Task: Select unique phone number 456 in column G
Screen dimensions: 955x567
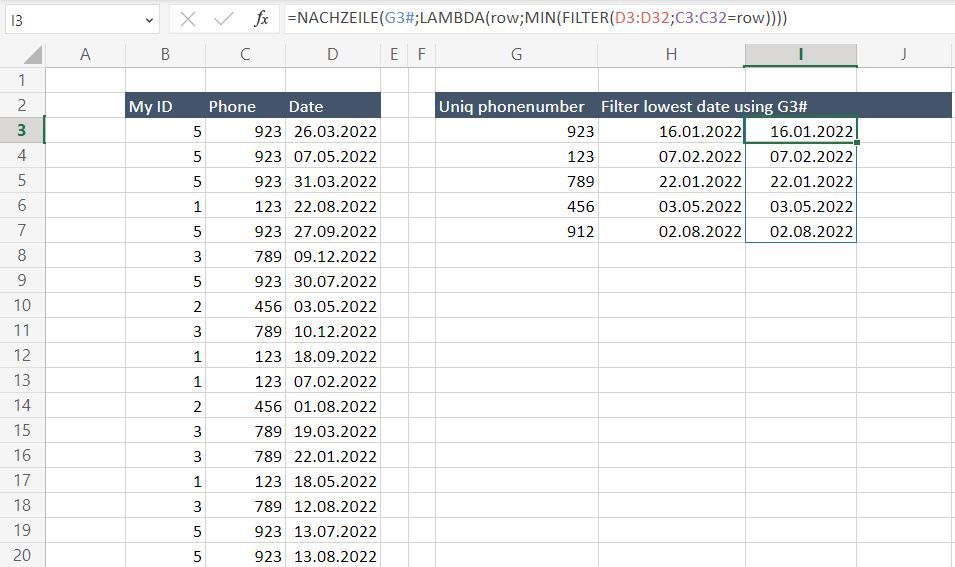Action: click(516, 205)
